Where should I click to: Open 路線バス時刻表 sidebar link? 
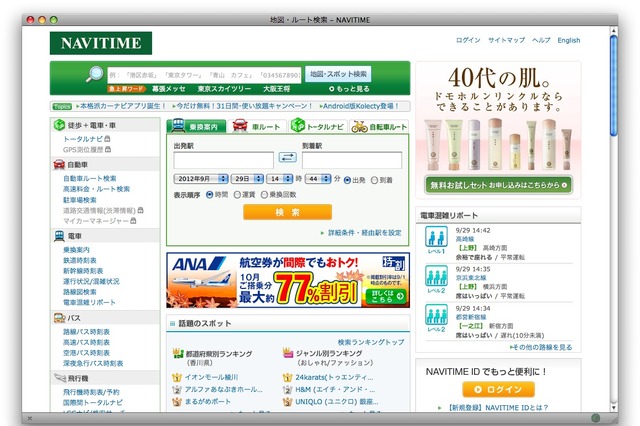click(x=86, y=332)
